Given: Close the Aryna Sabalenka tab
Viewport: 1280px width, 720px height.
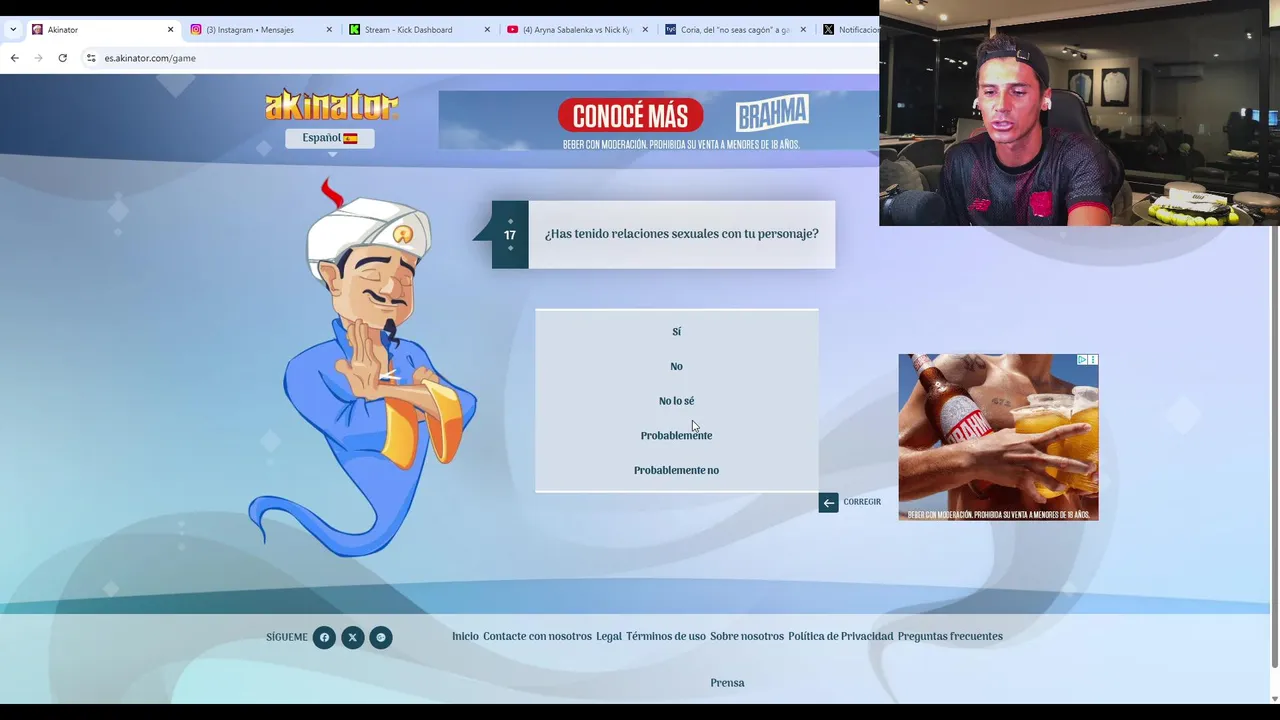Looking at the screenshot, I should click(x=645, y=30).
